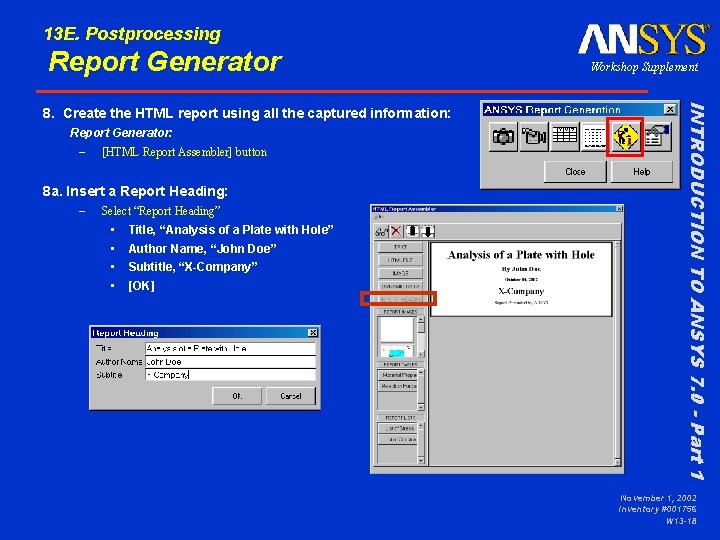
Task: Click the Table Capture grid icon
Action: point(564,136)
